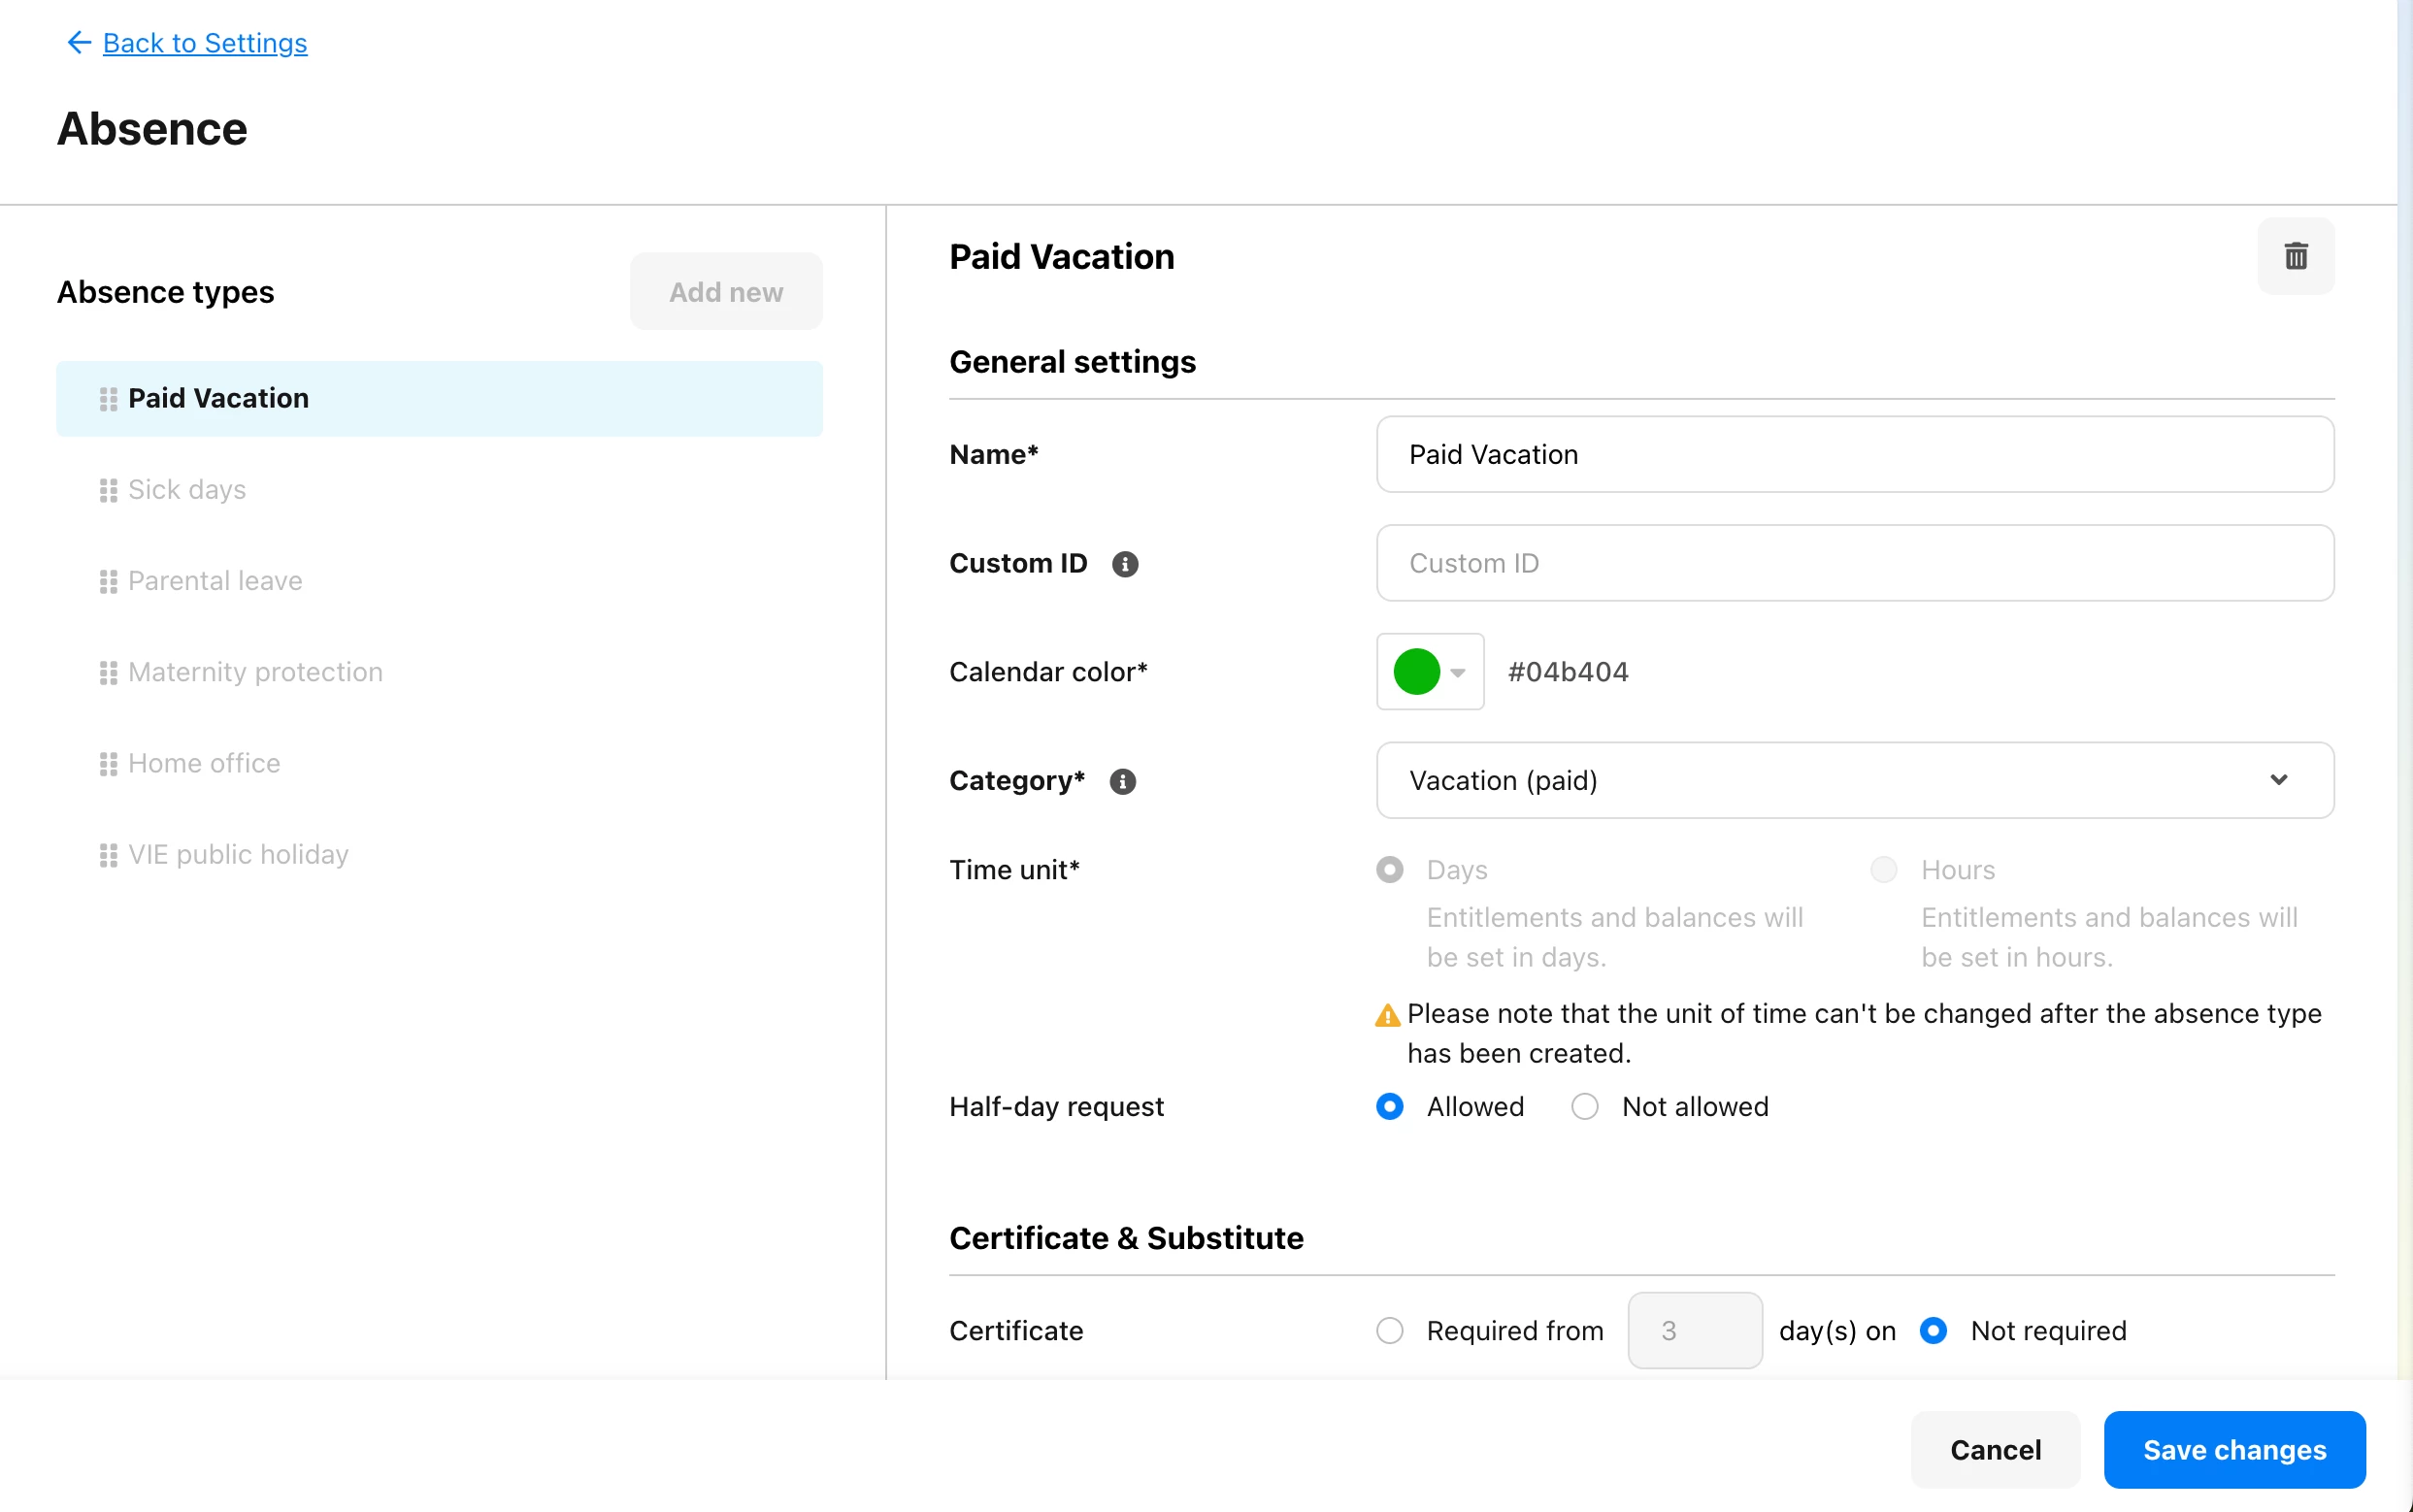Focus the Name input field
The height and width of the screenshot is (1512, 2413).
(x=1854, y=454)
